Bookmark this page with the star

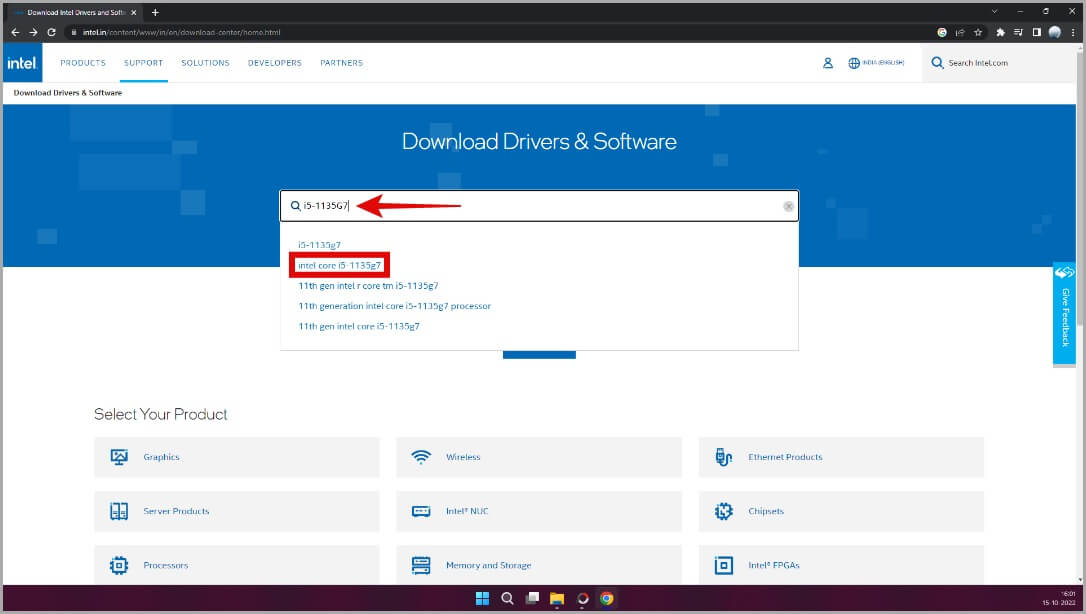tap(978, 33)
